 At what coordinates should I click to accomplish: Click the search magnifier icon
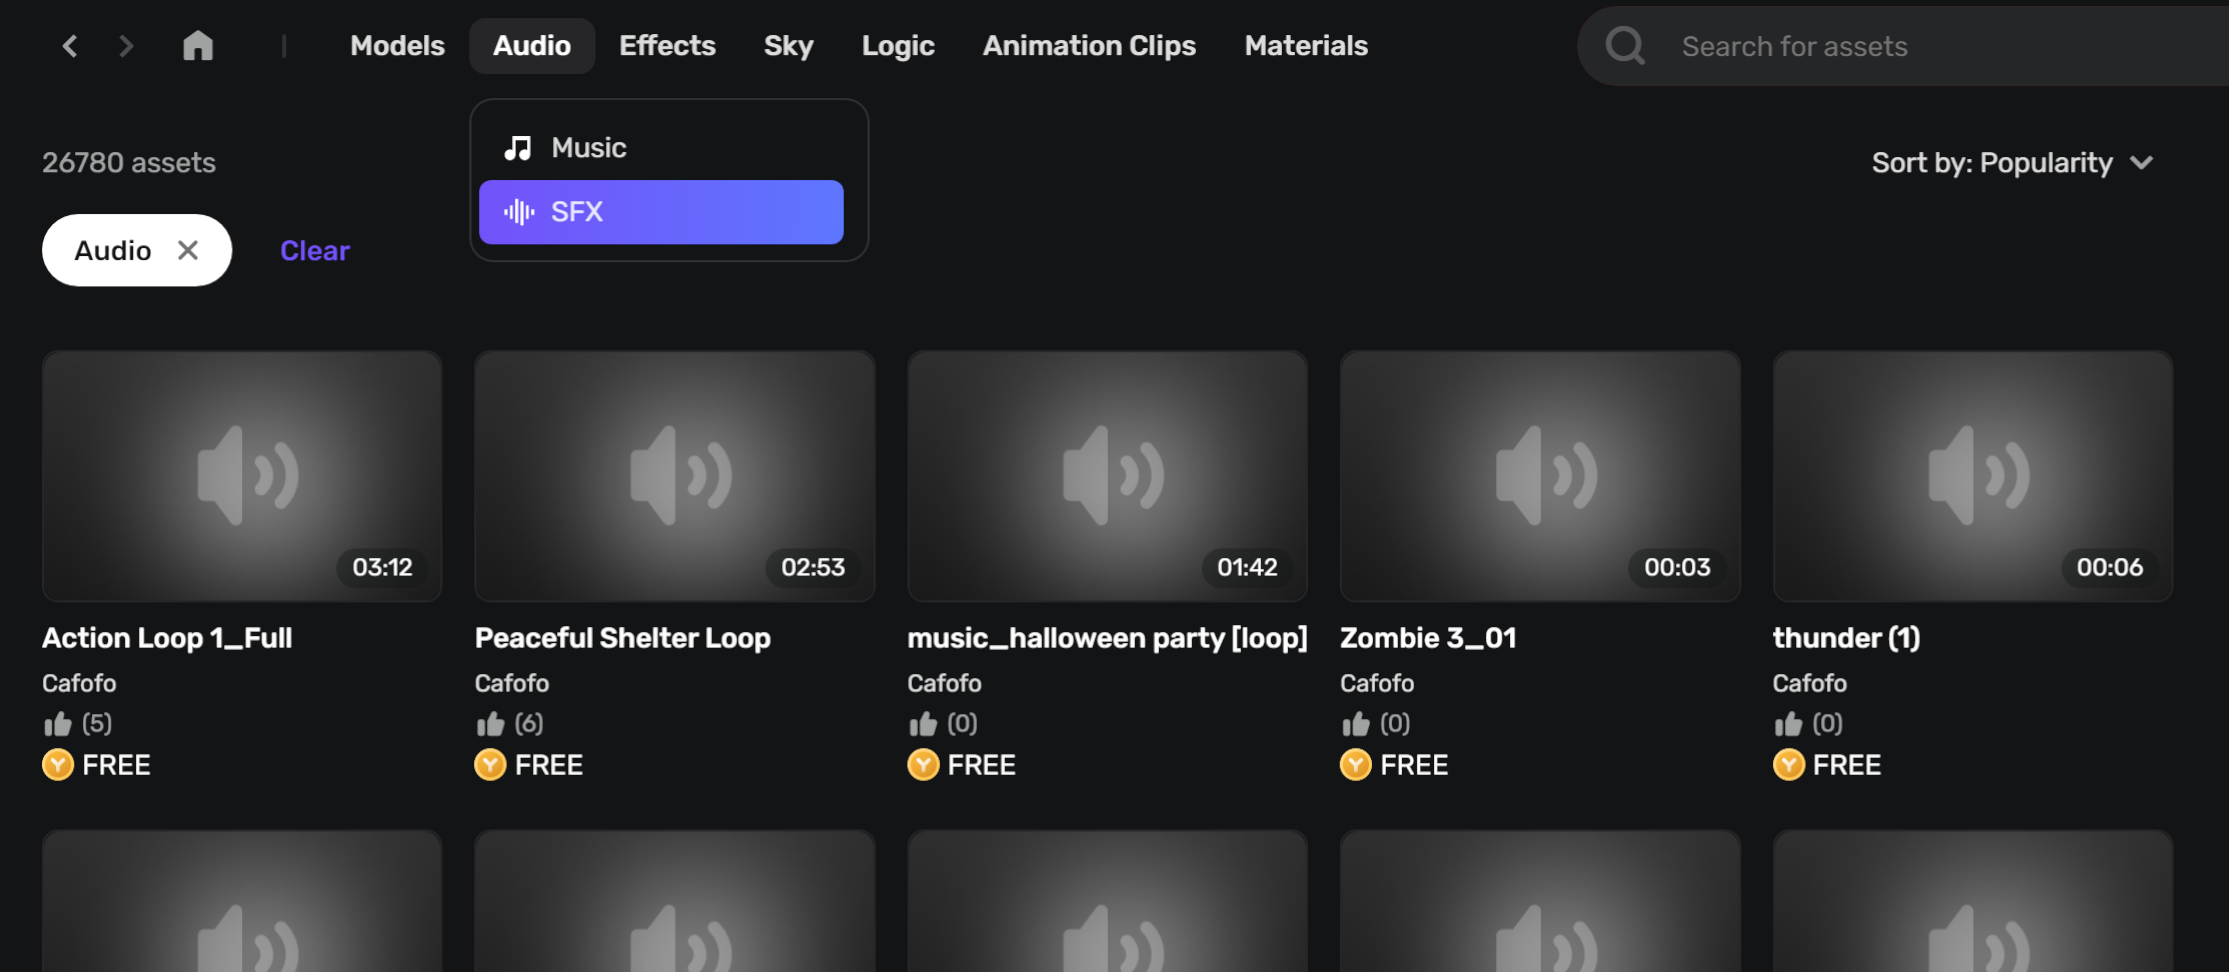1625,46
